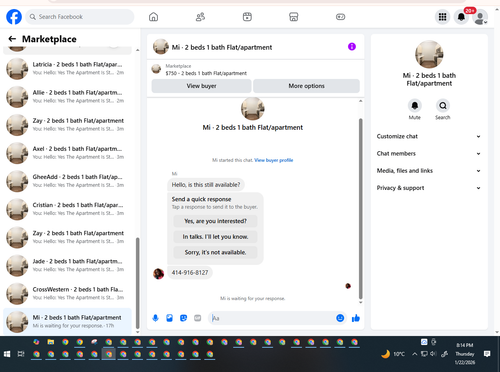The image size is (500, 372).
Task: Click the back arrow beside Marketplace
Action: 12,39
